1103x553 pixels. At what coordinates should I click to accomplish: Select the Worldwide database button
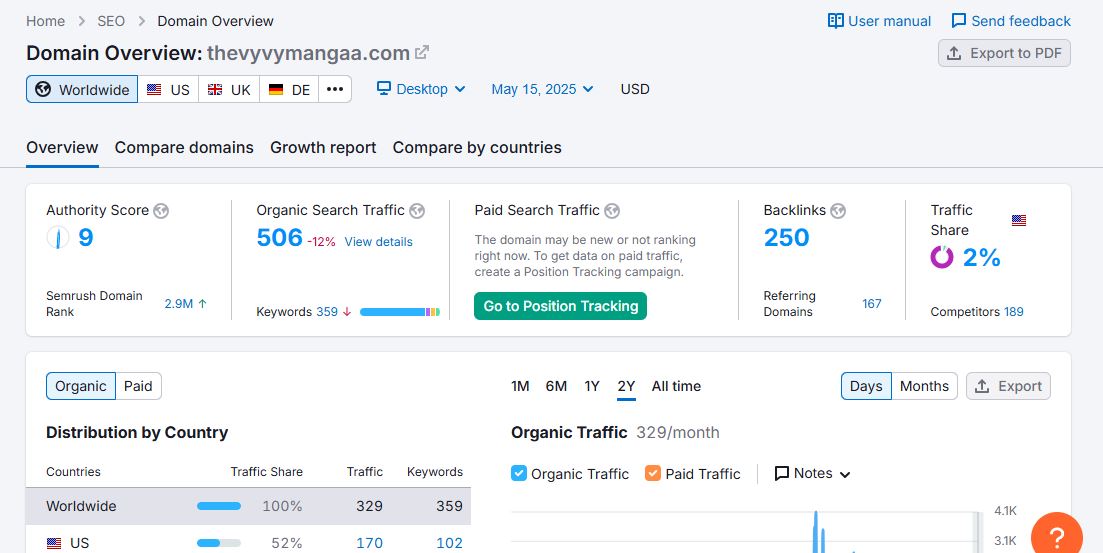(82, 89)
